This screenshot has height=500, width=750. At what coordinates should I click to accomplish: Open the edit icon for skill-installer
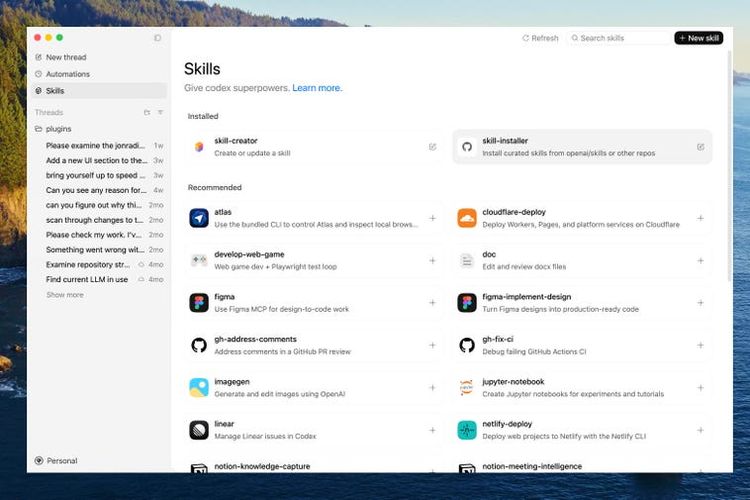700,146
